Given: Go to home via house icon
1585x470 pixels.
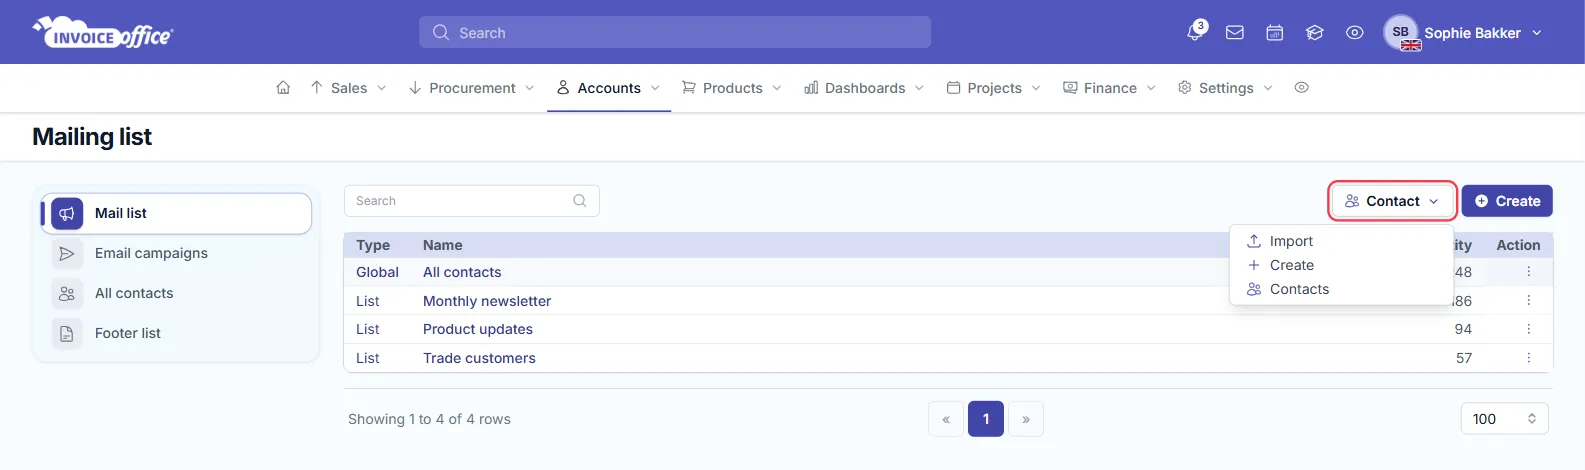Looking at the screenshot, I should pyautogui.click(x=283, y=88).
